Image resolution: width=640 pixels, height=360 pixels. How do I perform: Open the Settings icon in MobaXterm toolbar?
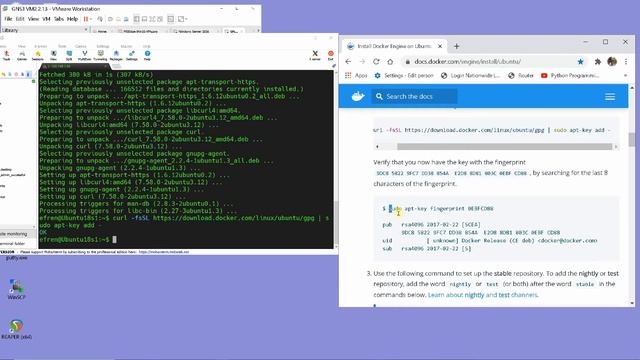coord(131,56)
